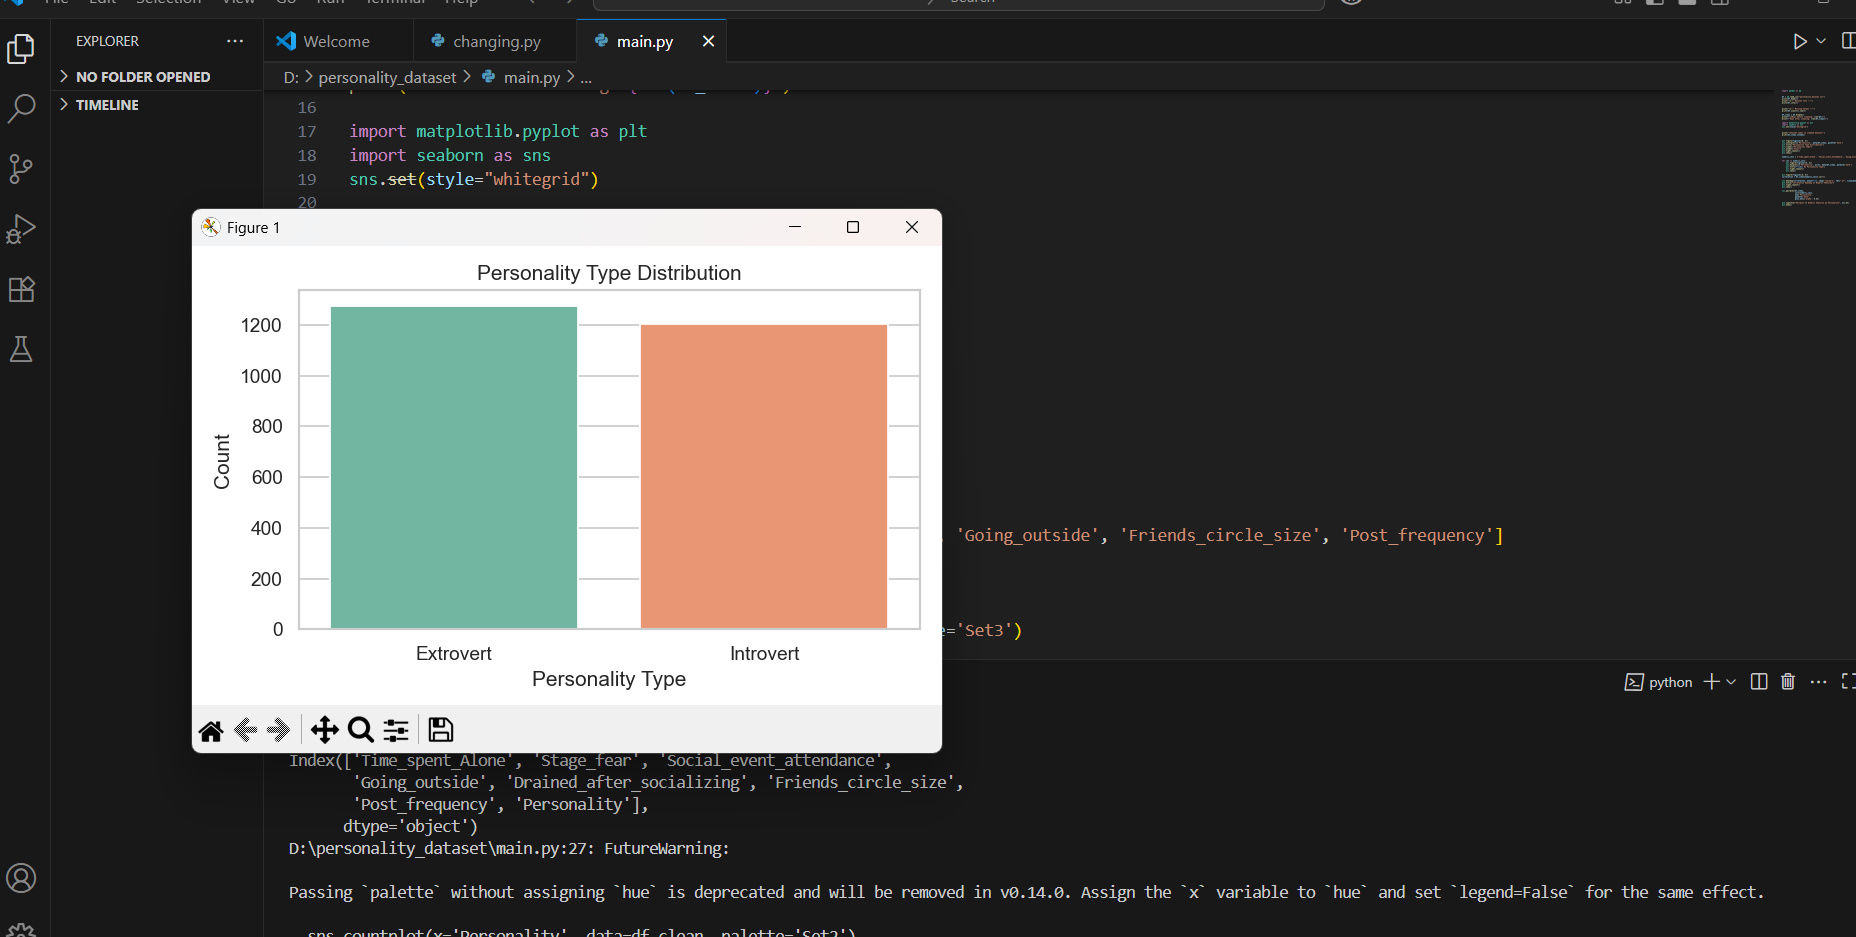Select the Zoom to rectangle tool
The height and width of the screenshot is (937, 1856).
click(361, 730)
